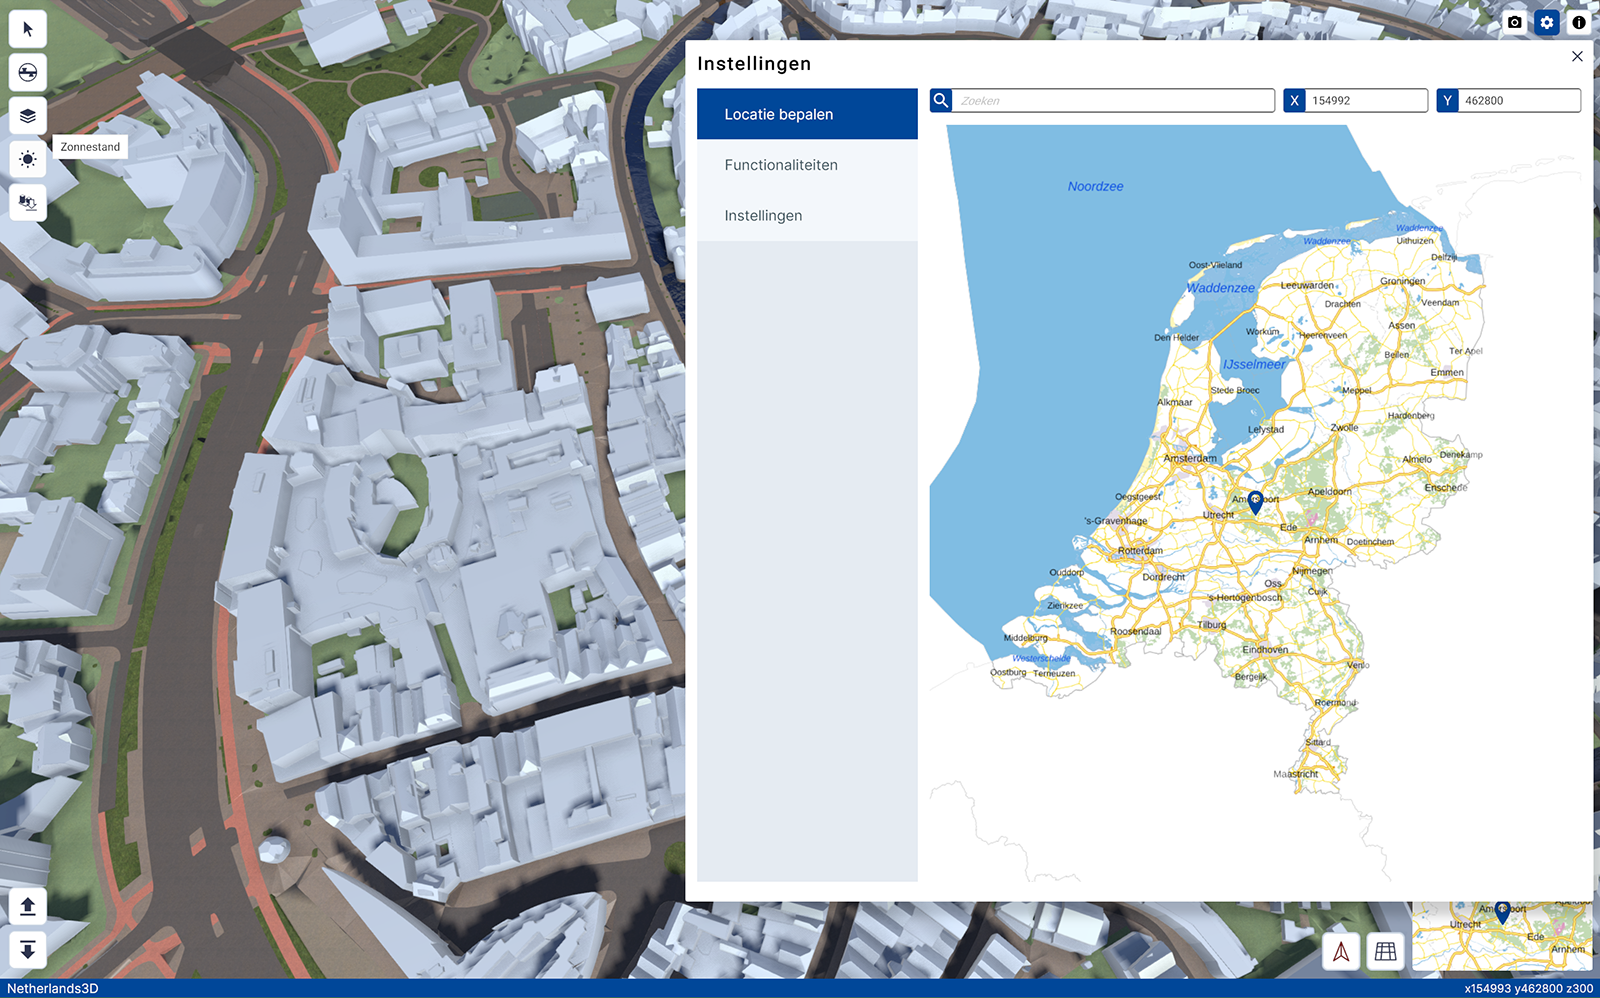Click Eindhoven on the map
Image resolution: width=1600 pixels, height=998 pixels.
1265,649
